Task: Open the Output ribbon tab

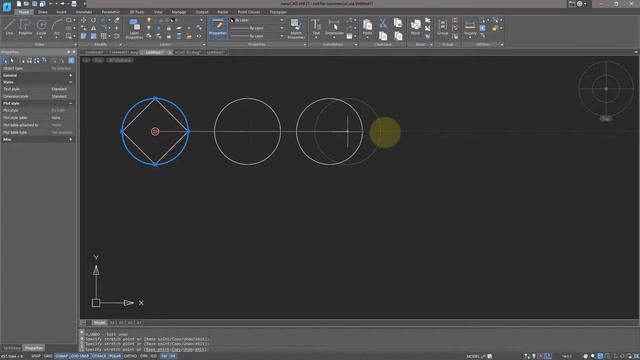Action: pyautogui.click(x=202, y=12)
